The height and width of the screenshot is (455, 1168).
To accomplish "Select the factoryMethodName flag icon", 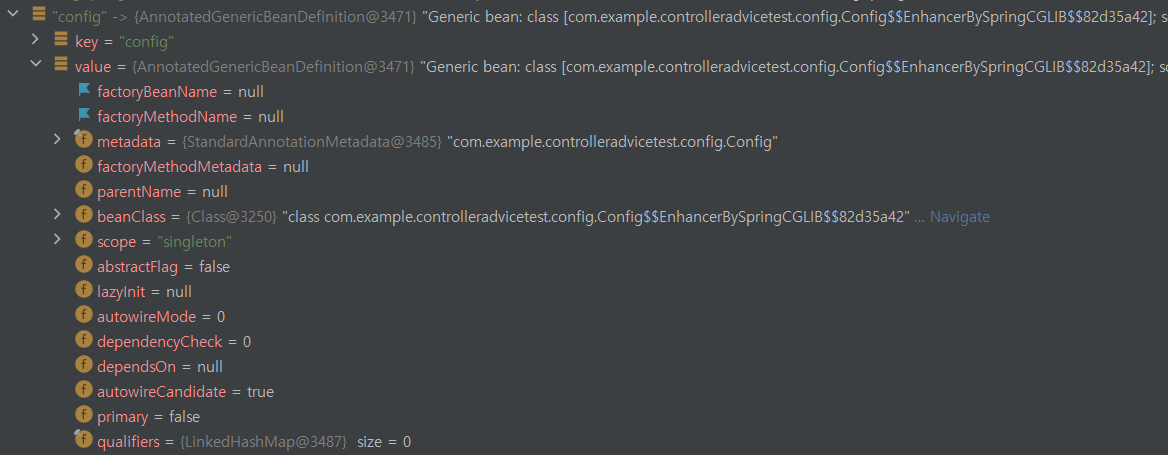I will tap(84, 115).
